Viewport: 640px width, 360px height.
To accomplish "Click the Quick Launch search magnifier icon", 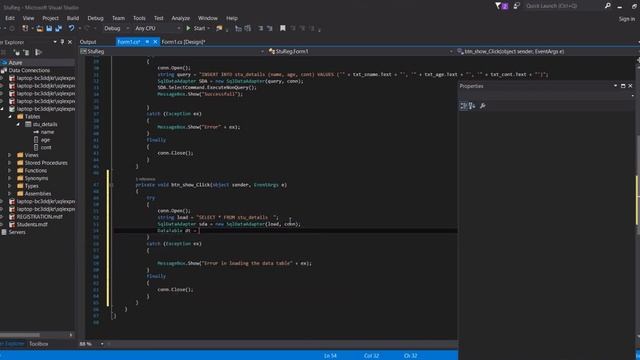I will (x=607, y=6).
